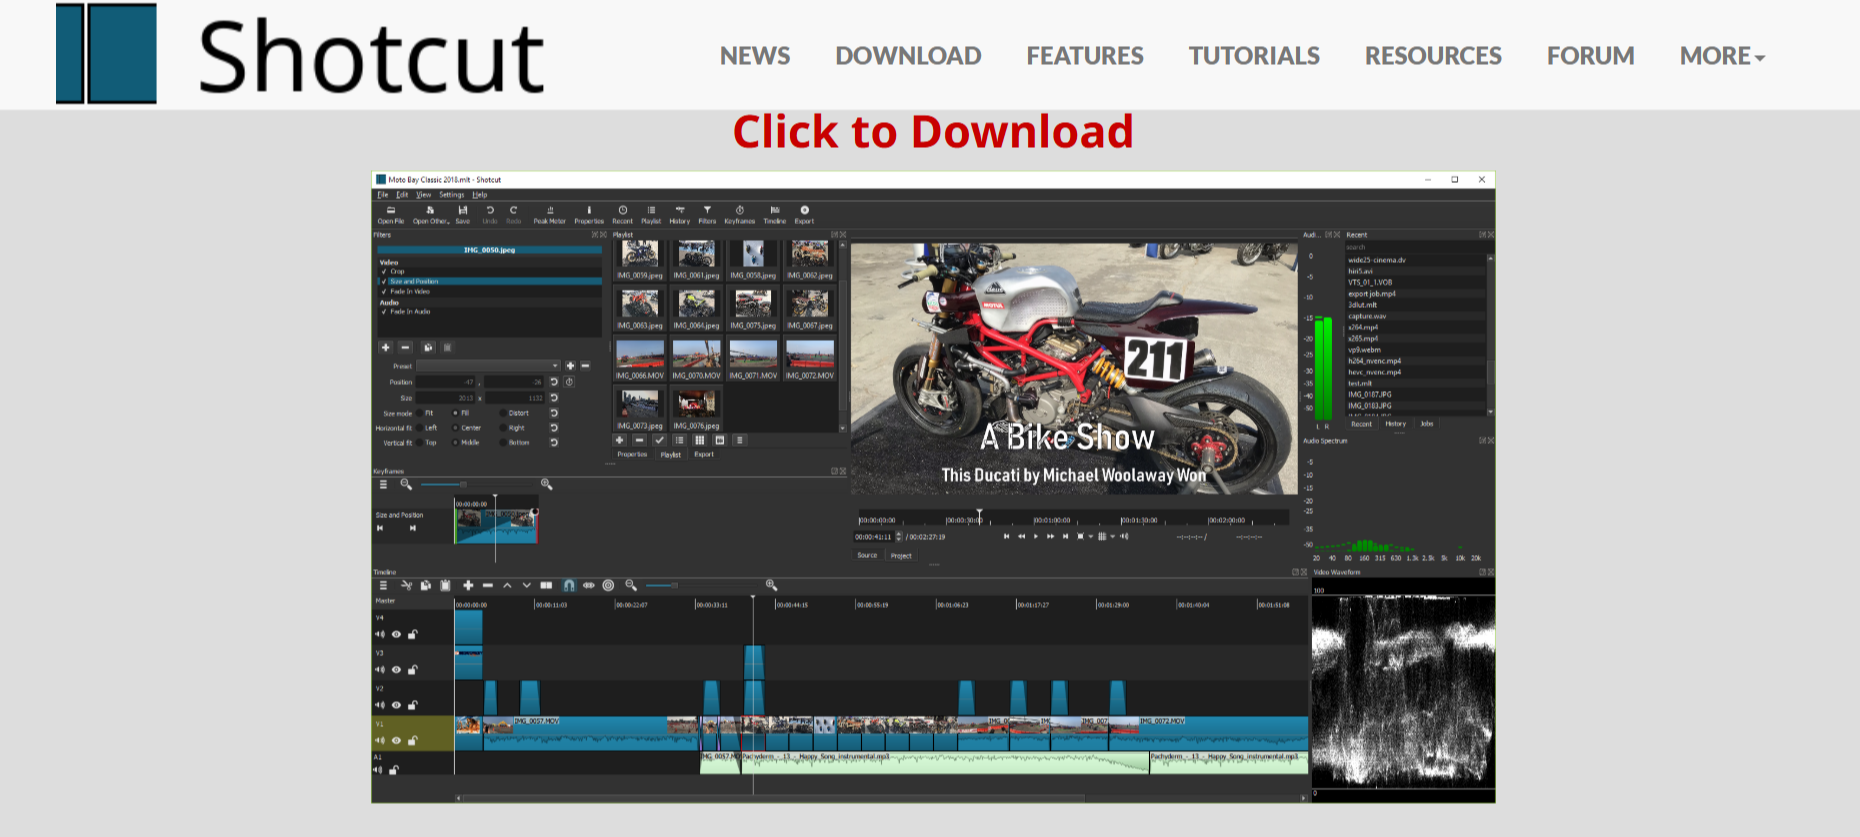The height and width of the screenshot is (837, 1860).
Task: Click the Recent toolbar icon
Action: [x=623, y=215]
